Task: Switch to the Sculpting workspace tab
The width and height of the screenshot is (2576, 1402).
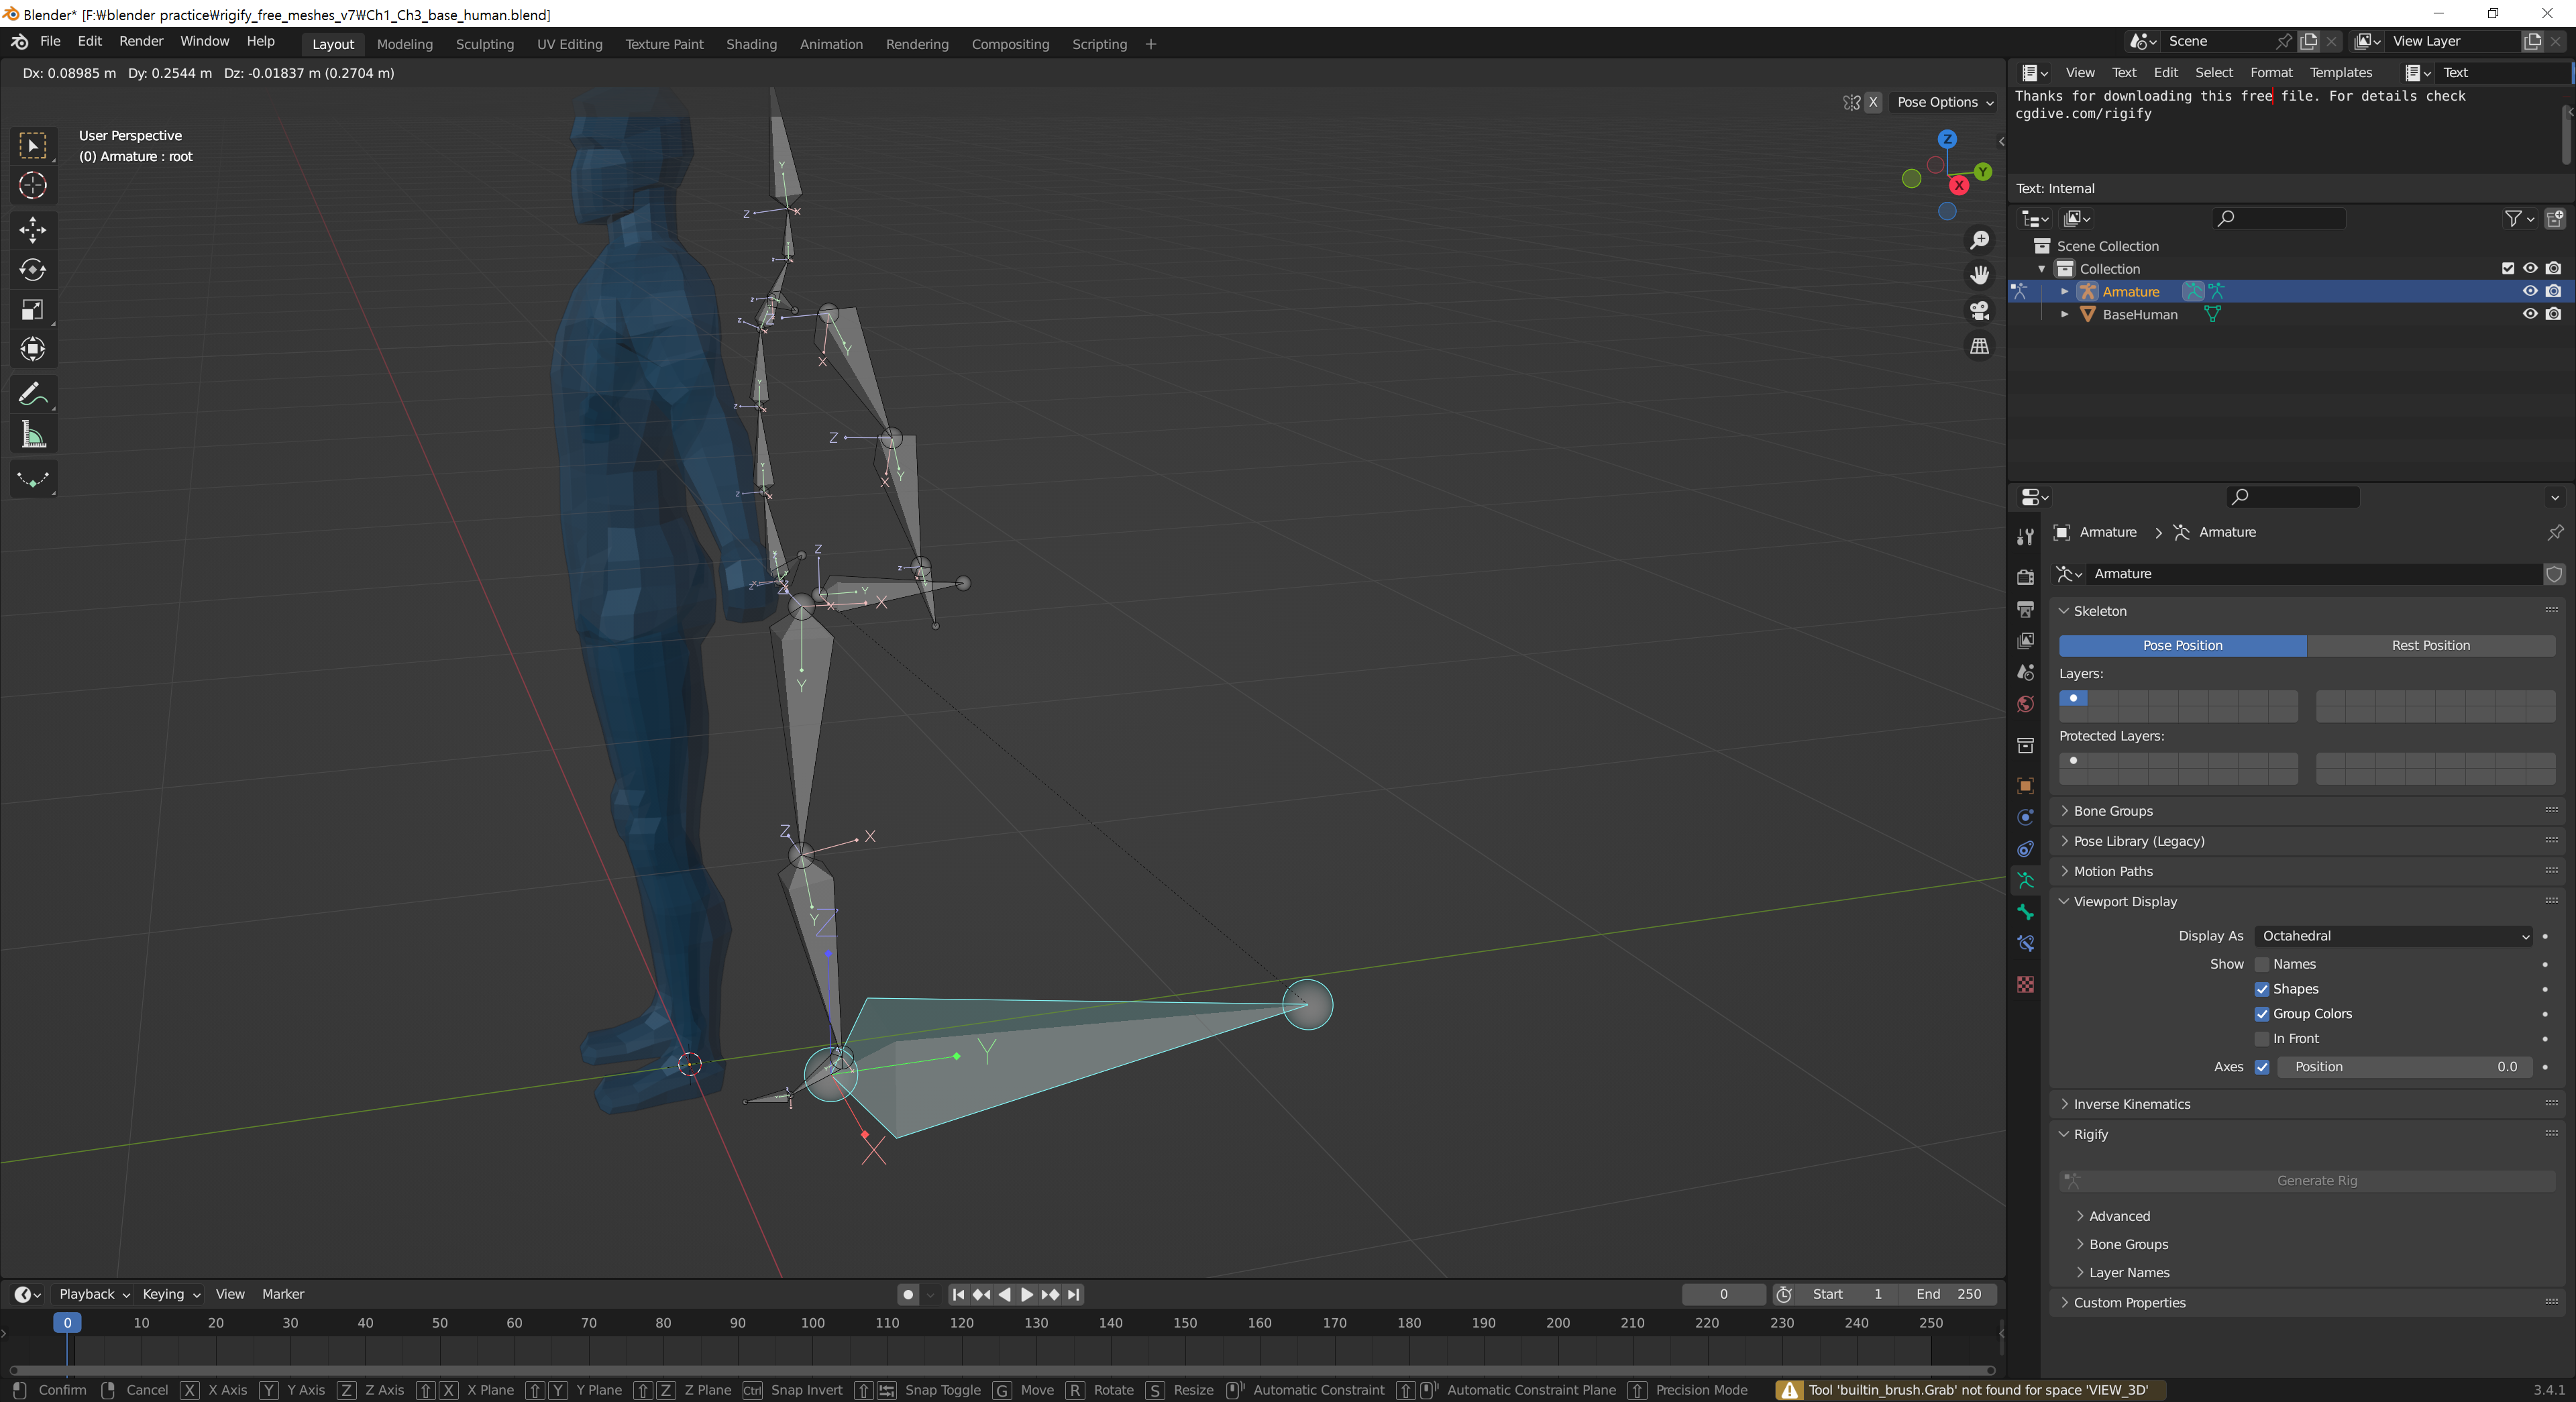Action: pyautogui.click(x=484, y=44)
